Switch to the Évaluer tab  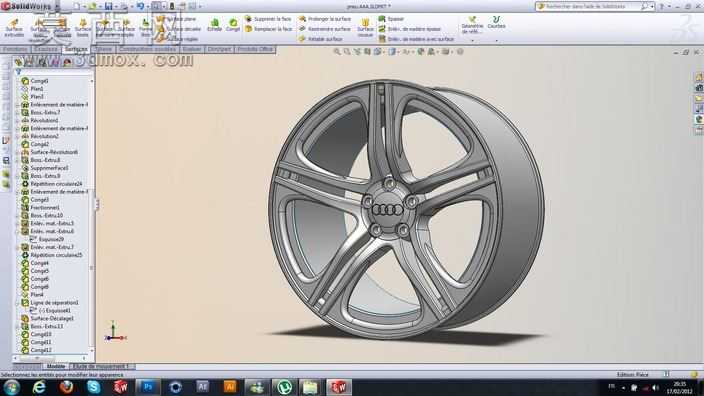click(x=192, y=49)
